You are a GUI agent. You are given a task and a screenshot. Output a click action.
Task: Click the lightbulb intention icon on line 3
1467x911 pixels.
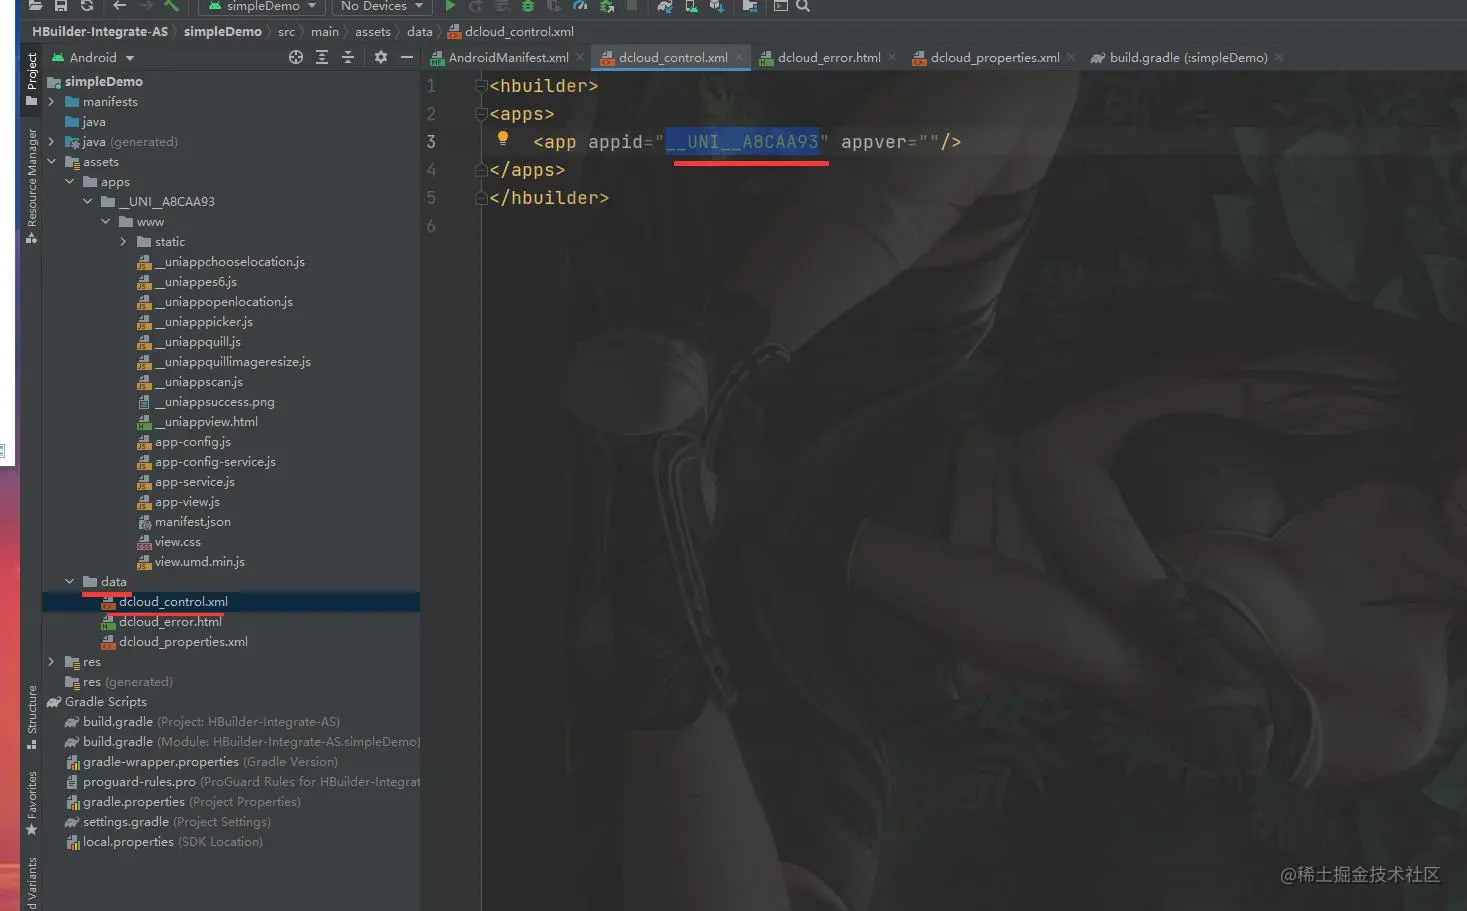pyautogui.click(x=503, y=139)
